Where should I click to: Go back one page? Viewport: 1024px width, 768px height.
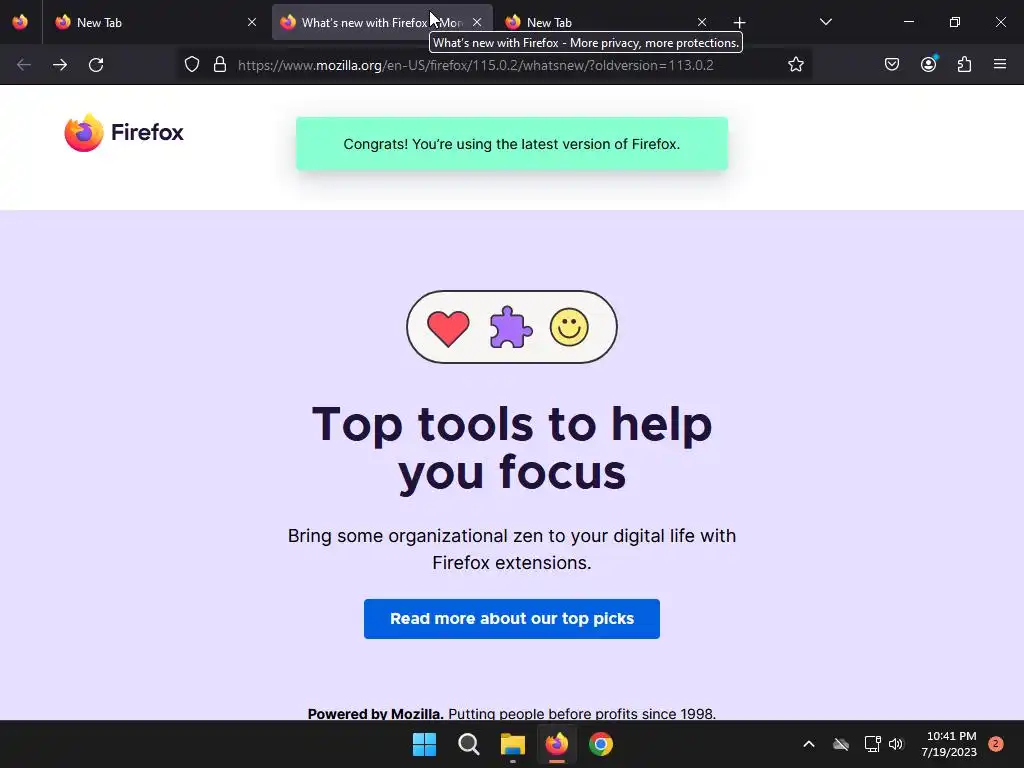24,65
